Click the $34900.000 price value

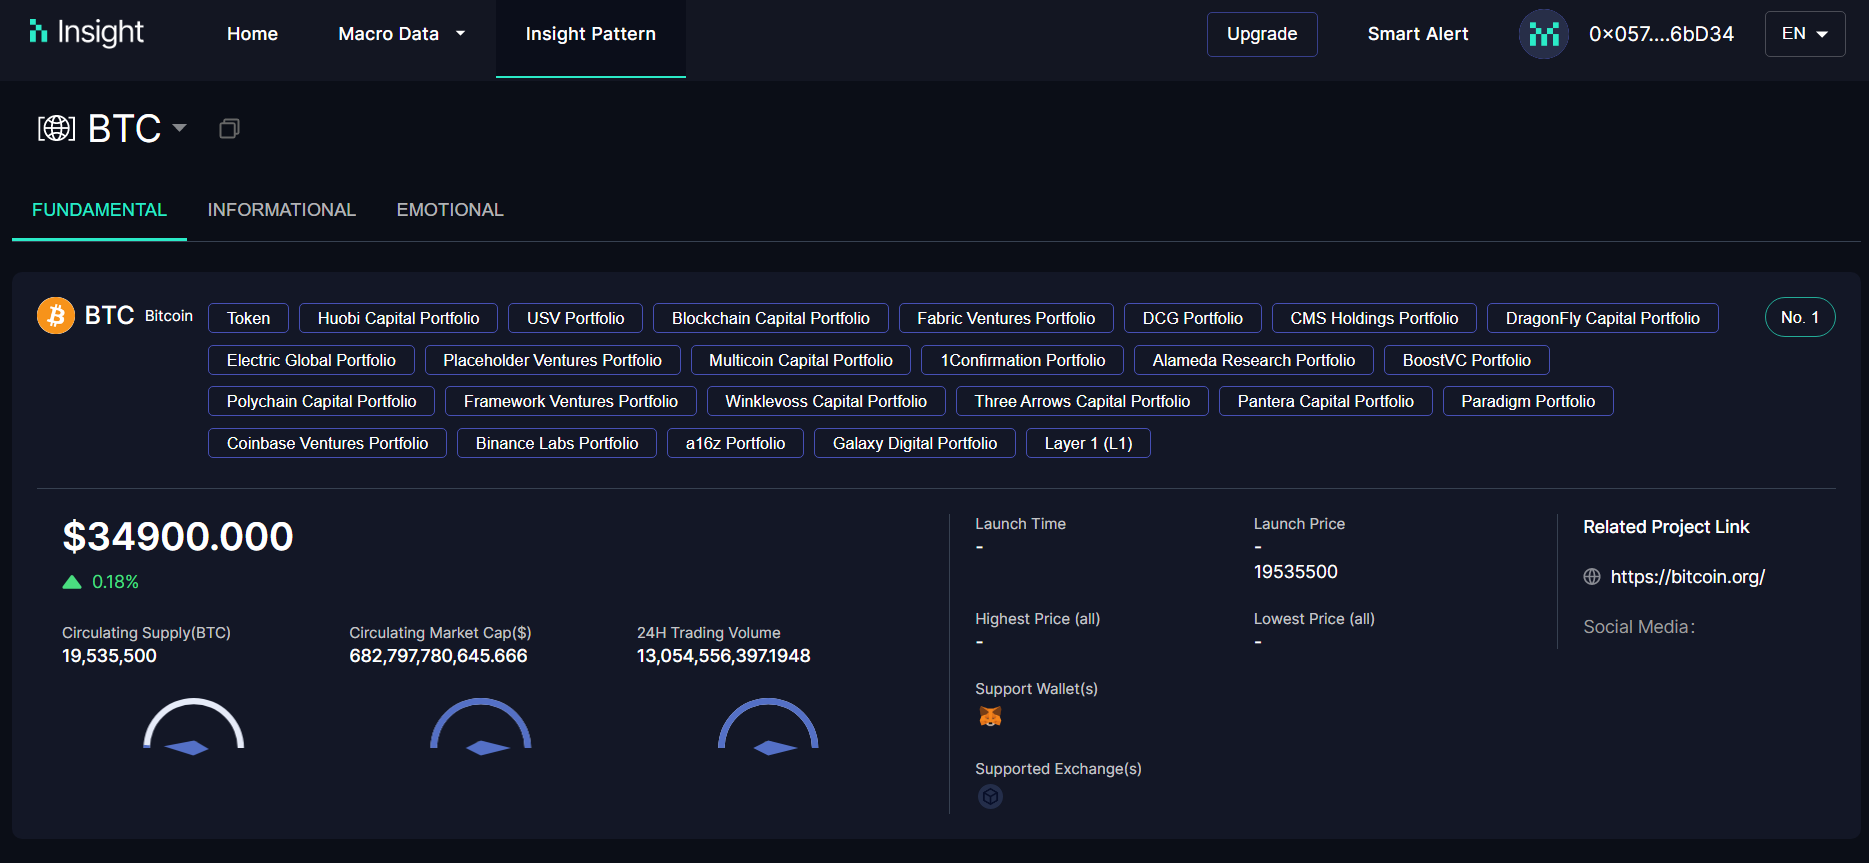[178, 537]
